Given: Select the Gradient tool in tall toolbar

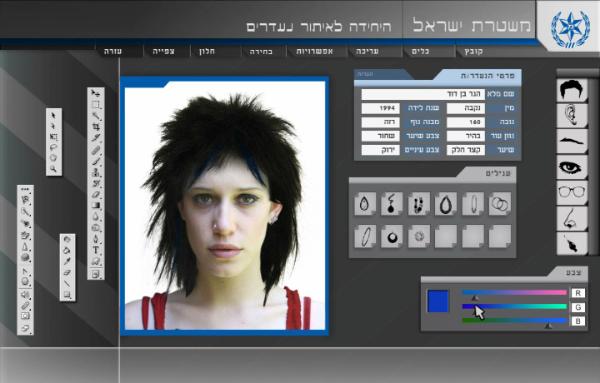Looking at the screenshot, I should point(96,206).
